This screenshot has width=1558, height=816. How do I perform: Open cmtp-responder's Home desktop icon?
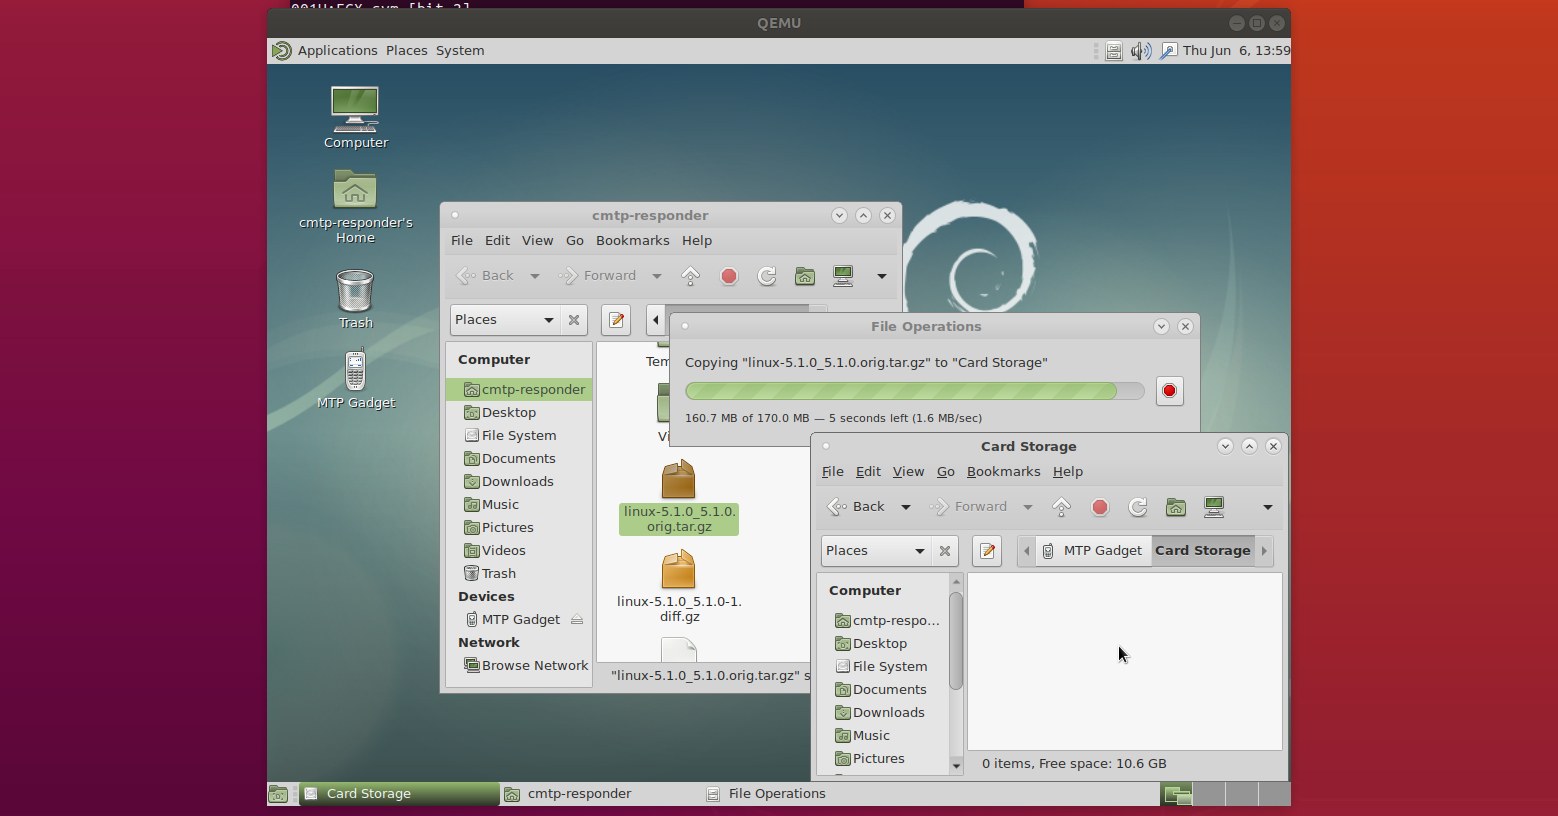coord(355,206)
